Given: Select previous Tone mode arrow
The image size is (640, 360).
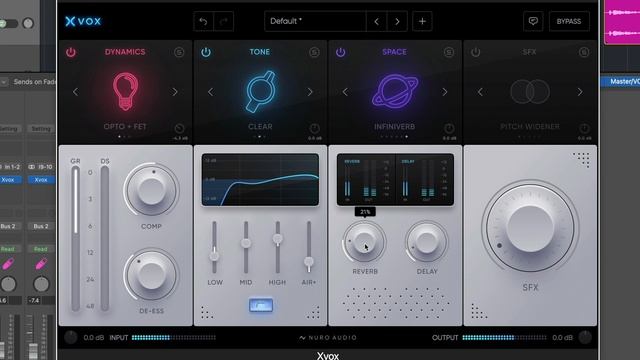Looking at the screenshot, I should click(x=210, y=92).
